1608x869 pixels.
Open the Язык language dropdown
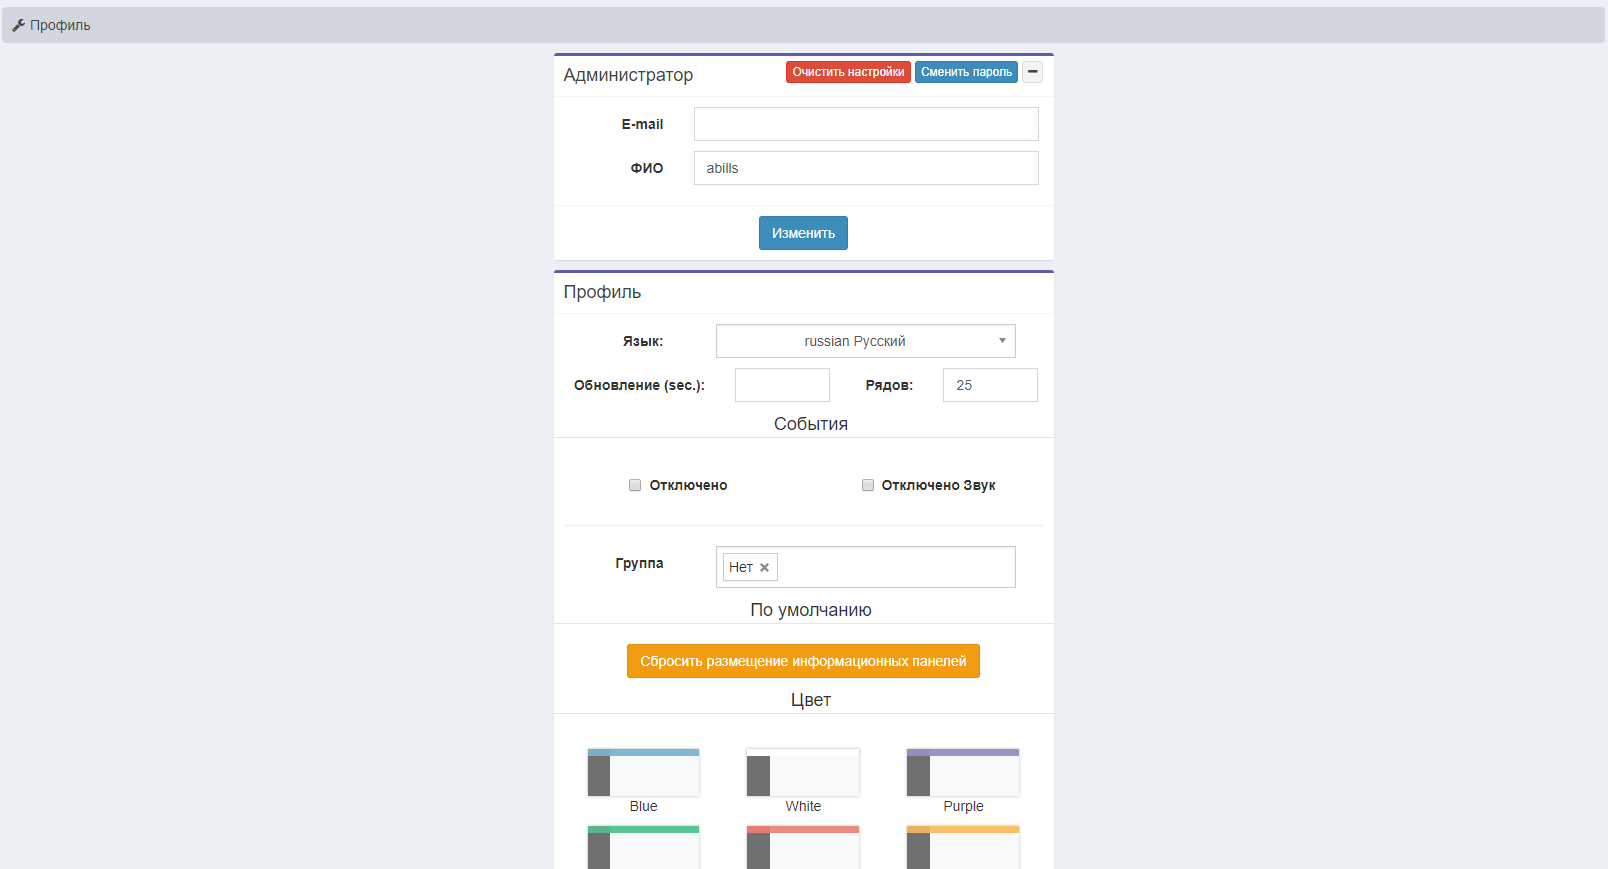pyautogui.click(x=865, y=341)
